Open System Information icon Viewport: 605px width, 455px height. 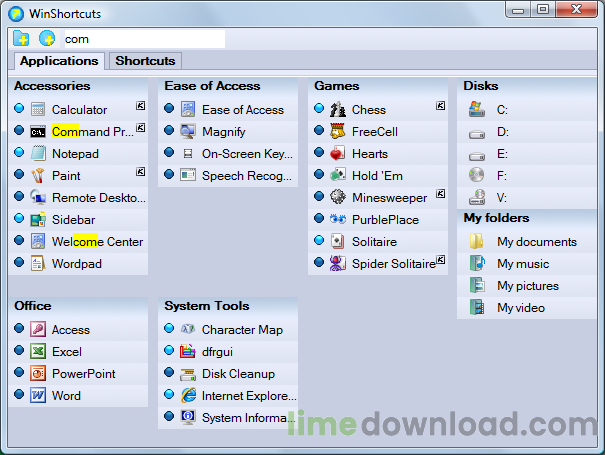(x=188, y=417)
